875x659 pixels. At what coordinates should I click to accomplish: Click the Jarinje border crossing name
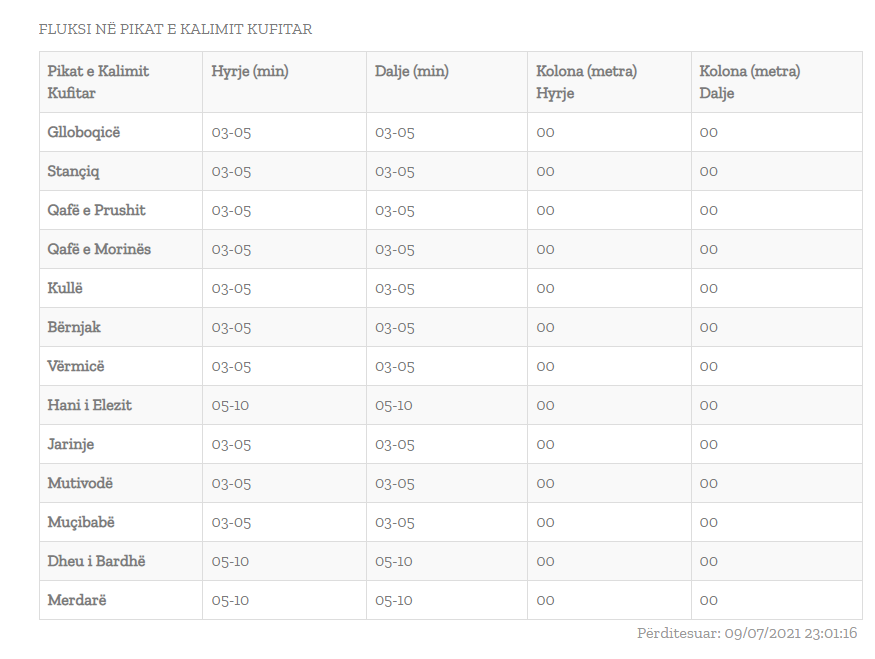70,444
